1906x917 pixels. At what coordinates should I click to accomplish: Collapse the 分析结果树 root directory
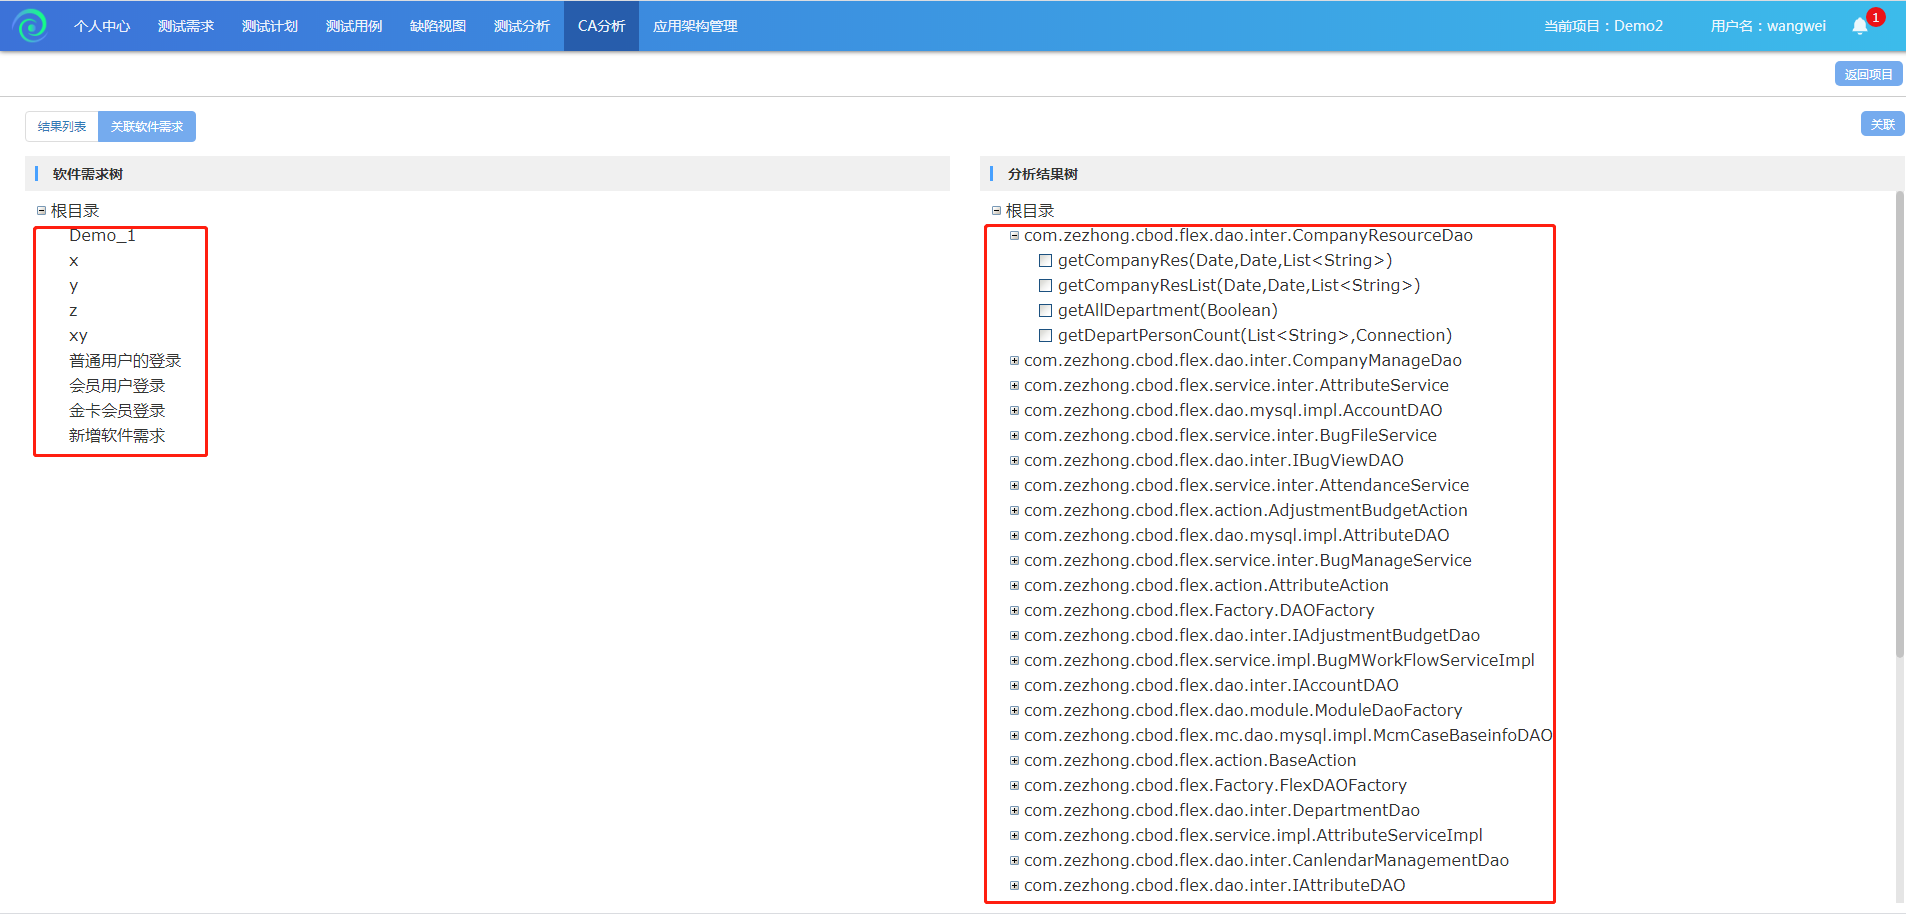pyautogui.click(x=996, y=211)
